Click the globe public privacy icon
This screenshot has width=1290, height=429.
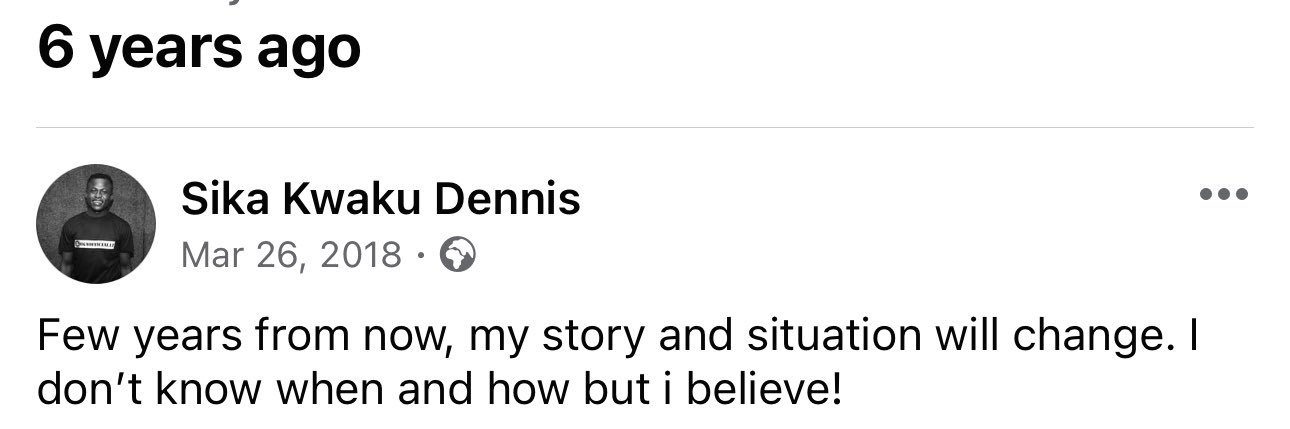[x=457, y=256]
